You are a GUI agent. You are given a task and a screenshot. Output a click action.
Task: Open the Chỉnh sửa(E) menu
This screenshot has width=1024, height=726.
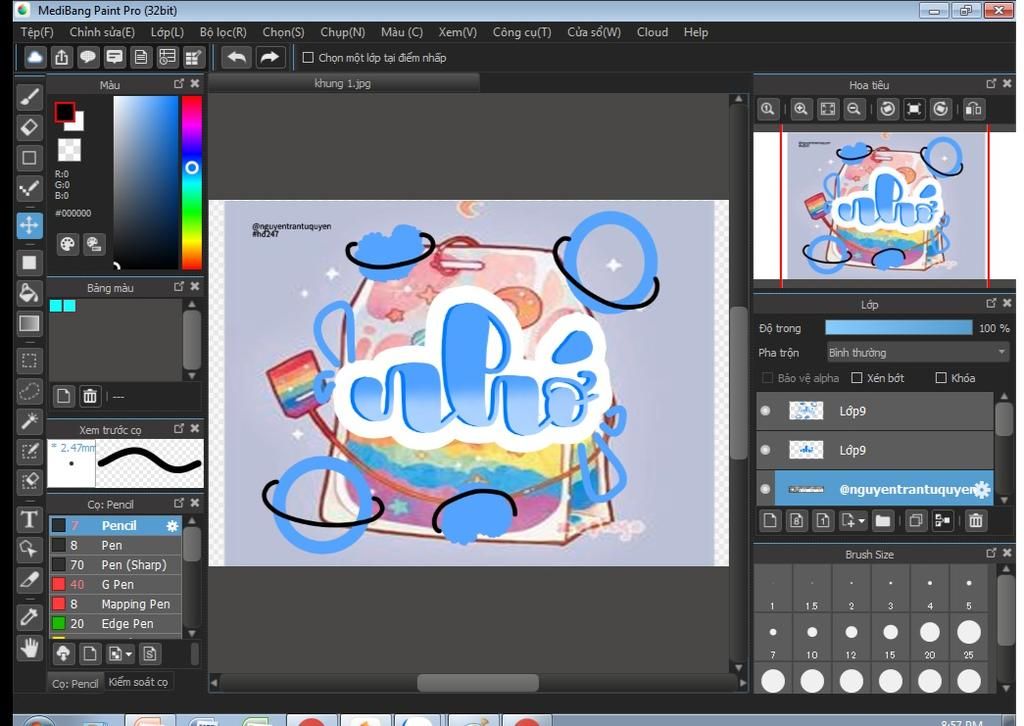pyautogui.click(x=102, y=32)
